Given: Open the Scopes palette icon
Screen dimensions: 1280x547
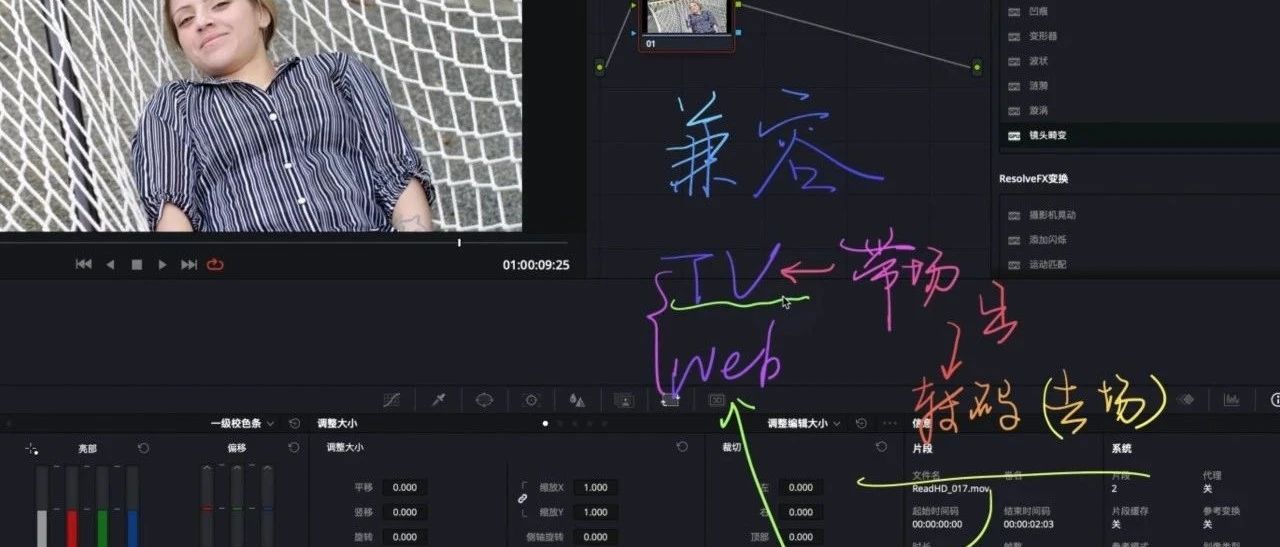Looking at the screenshot, I should [1231, 400].
